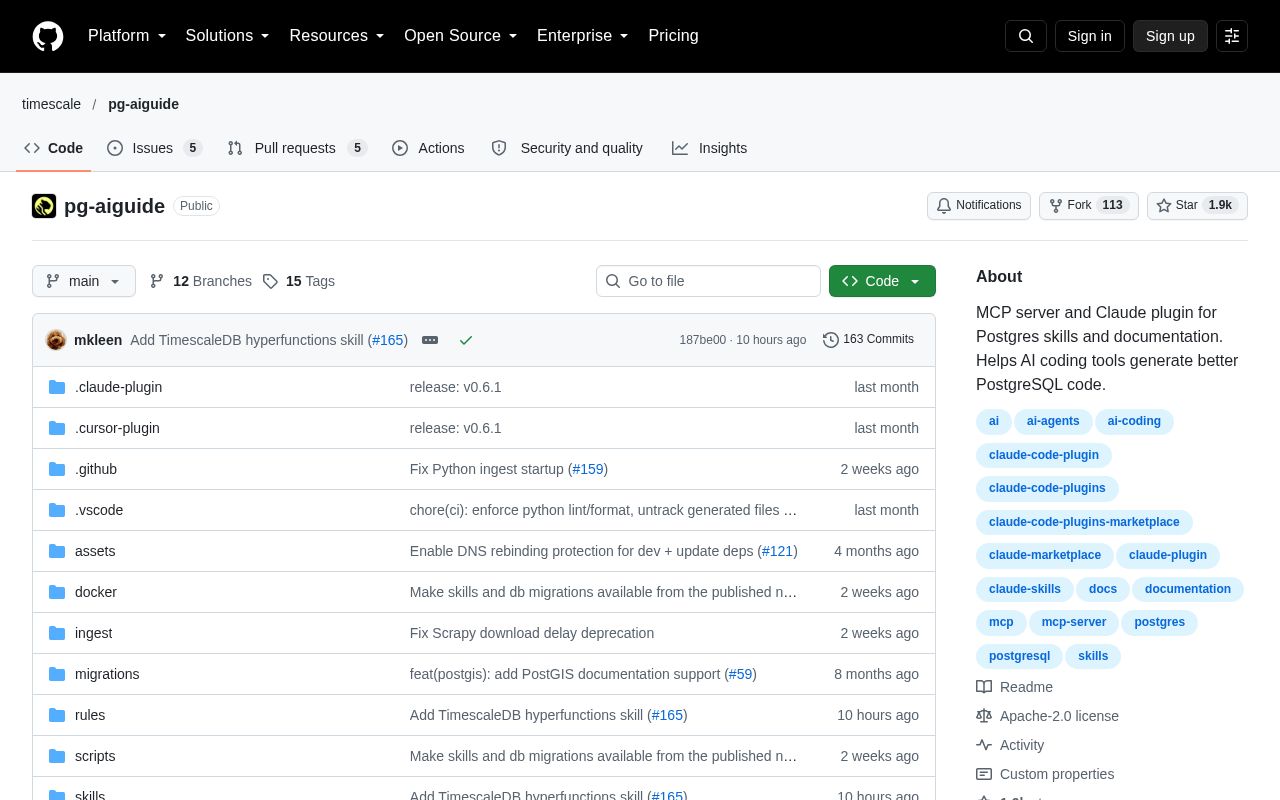
Task: Switch to the Insights tab
Action: click(x=709, y=148)
